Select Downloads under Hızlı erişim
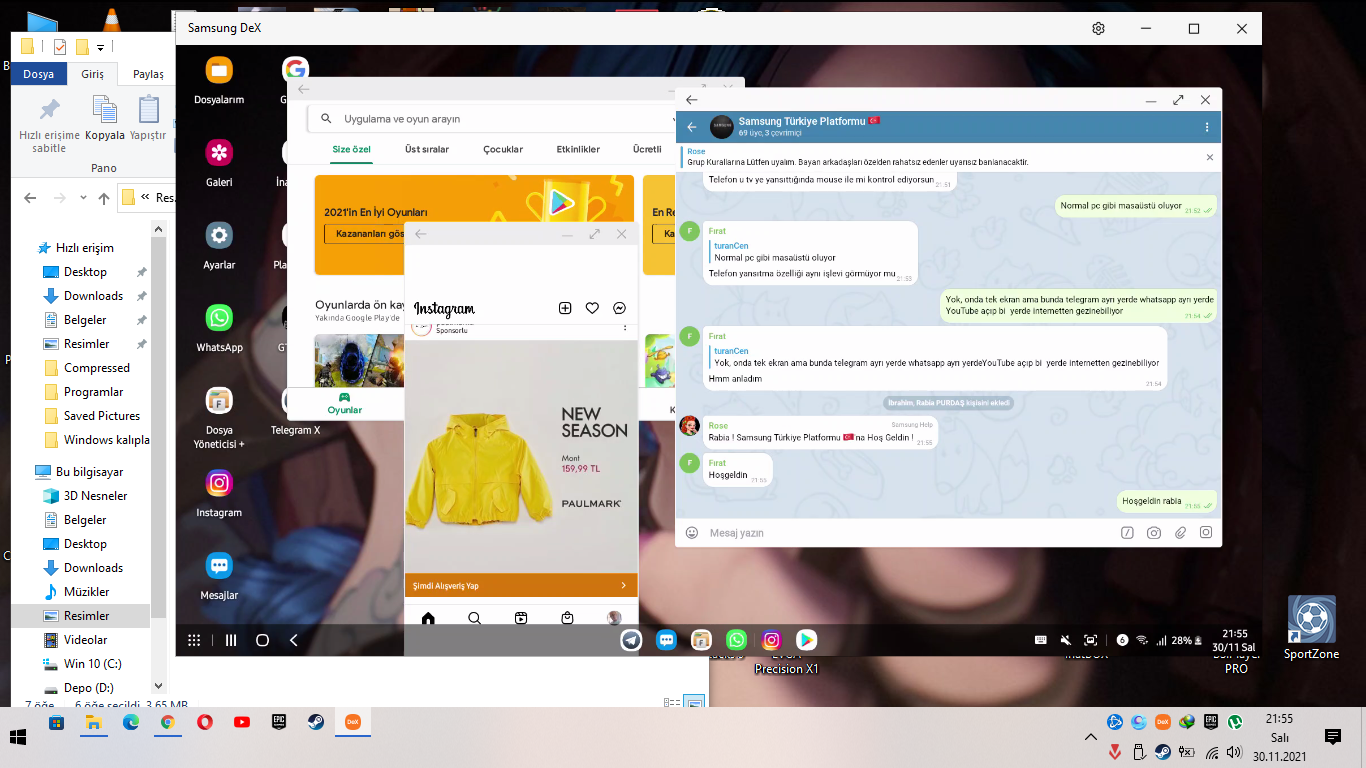The width and height of the screenshot is (1366, 768). pyautogui.click(x=93, y=296)
